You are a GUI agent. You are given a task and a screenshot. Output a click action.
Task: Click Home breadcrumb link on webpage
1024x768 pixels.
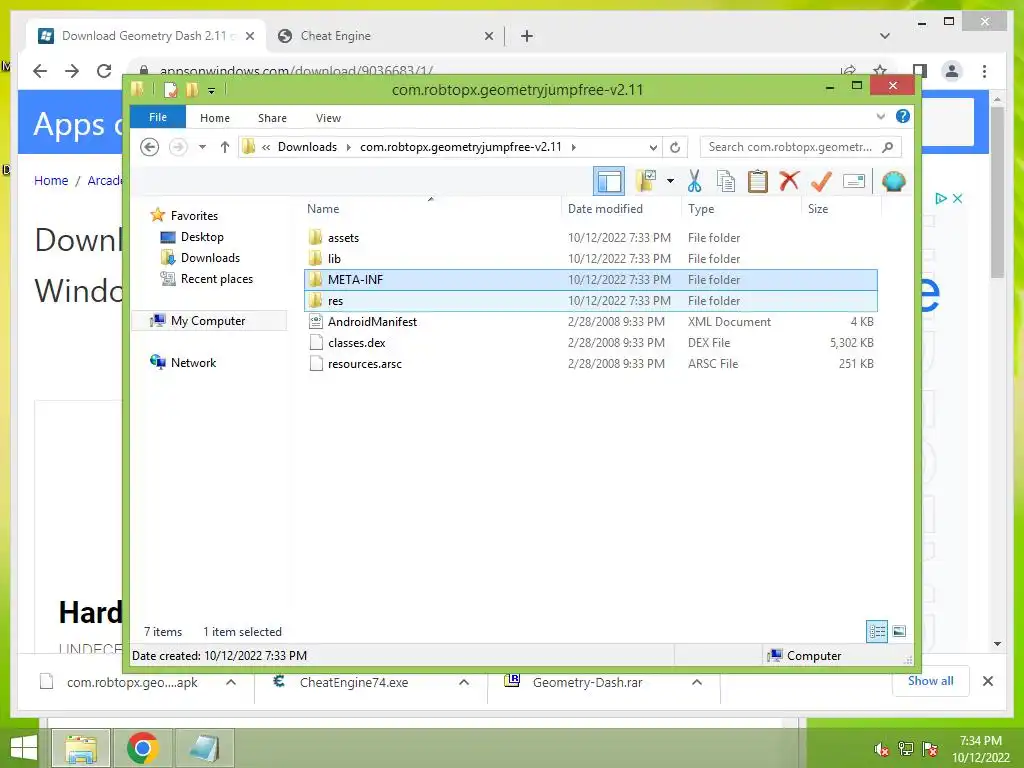pyautogui.click(x=51, y=180)
